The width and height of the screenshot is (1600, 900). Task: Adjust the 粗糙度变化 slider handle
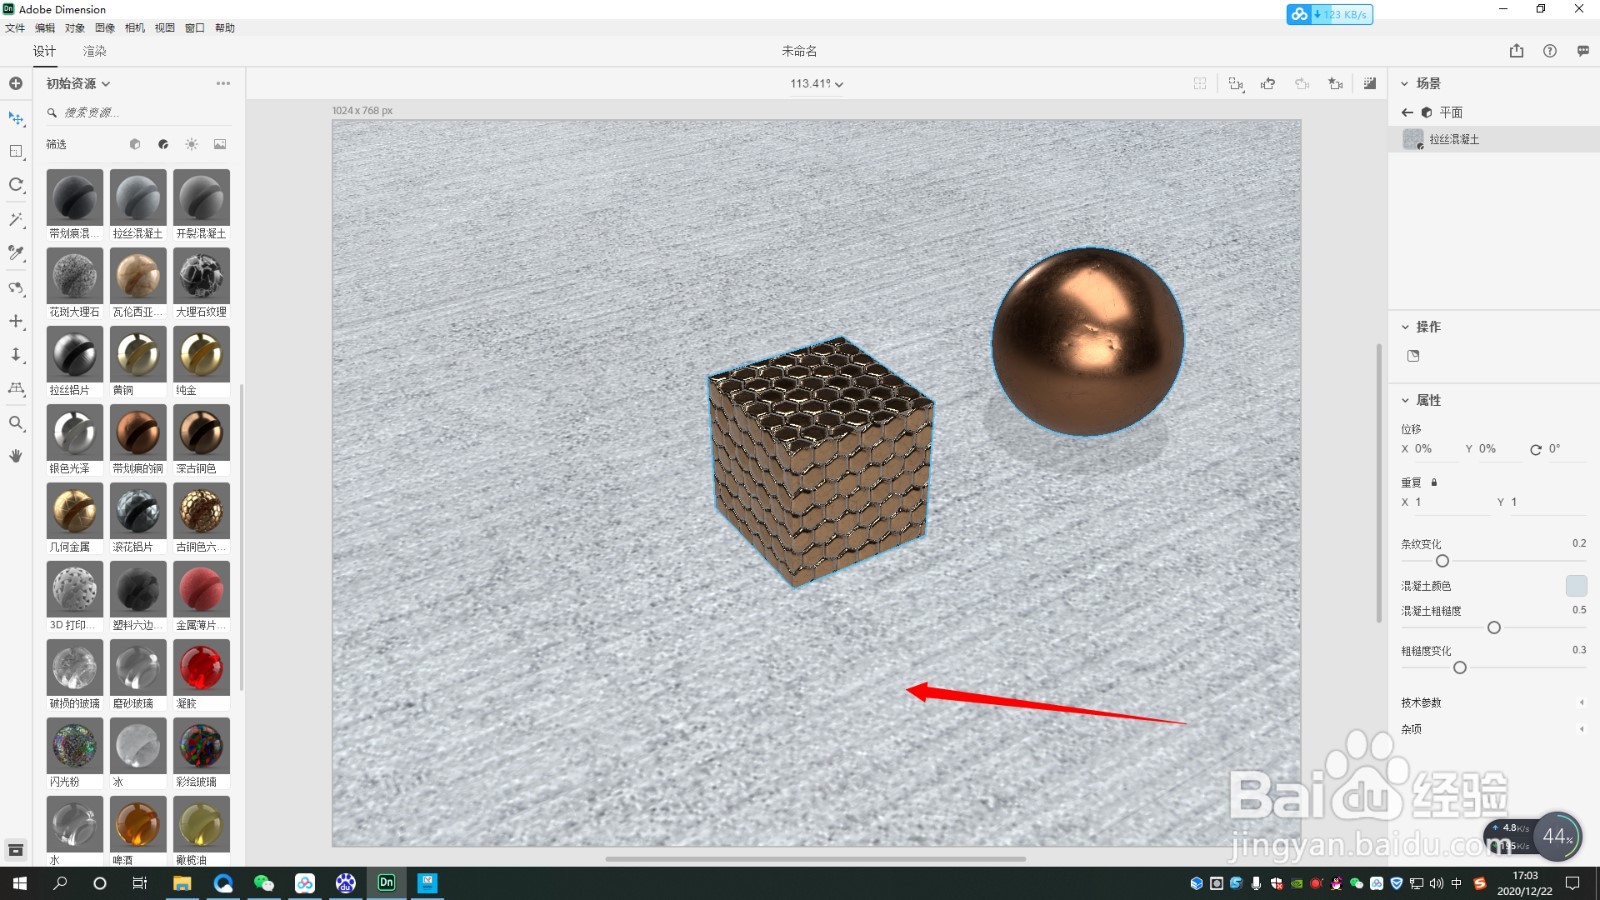[x=1460, y=667]
